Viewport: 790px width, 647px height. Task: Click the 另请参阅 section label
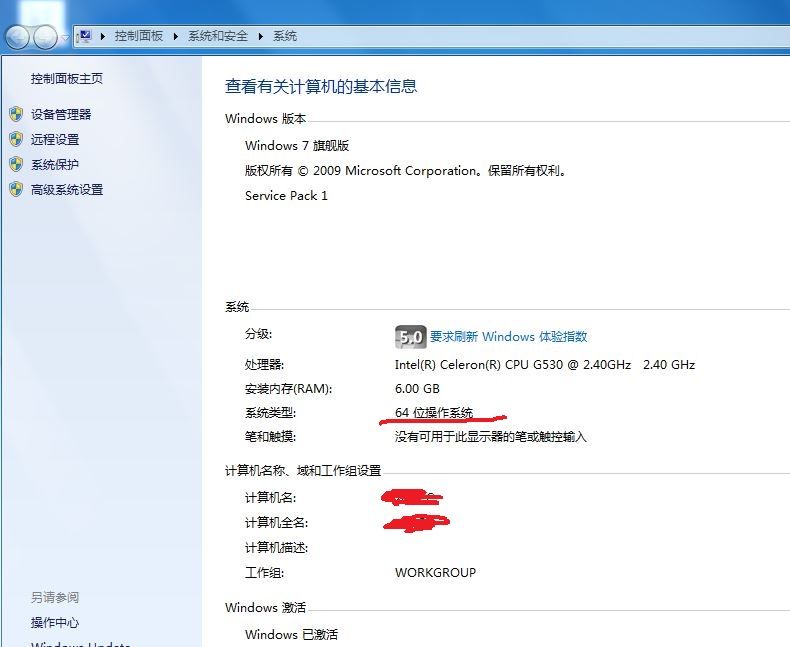coord(55,598)
